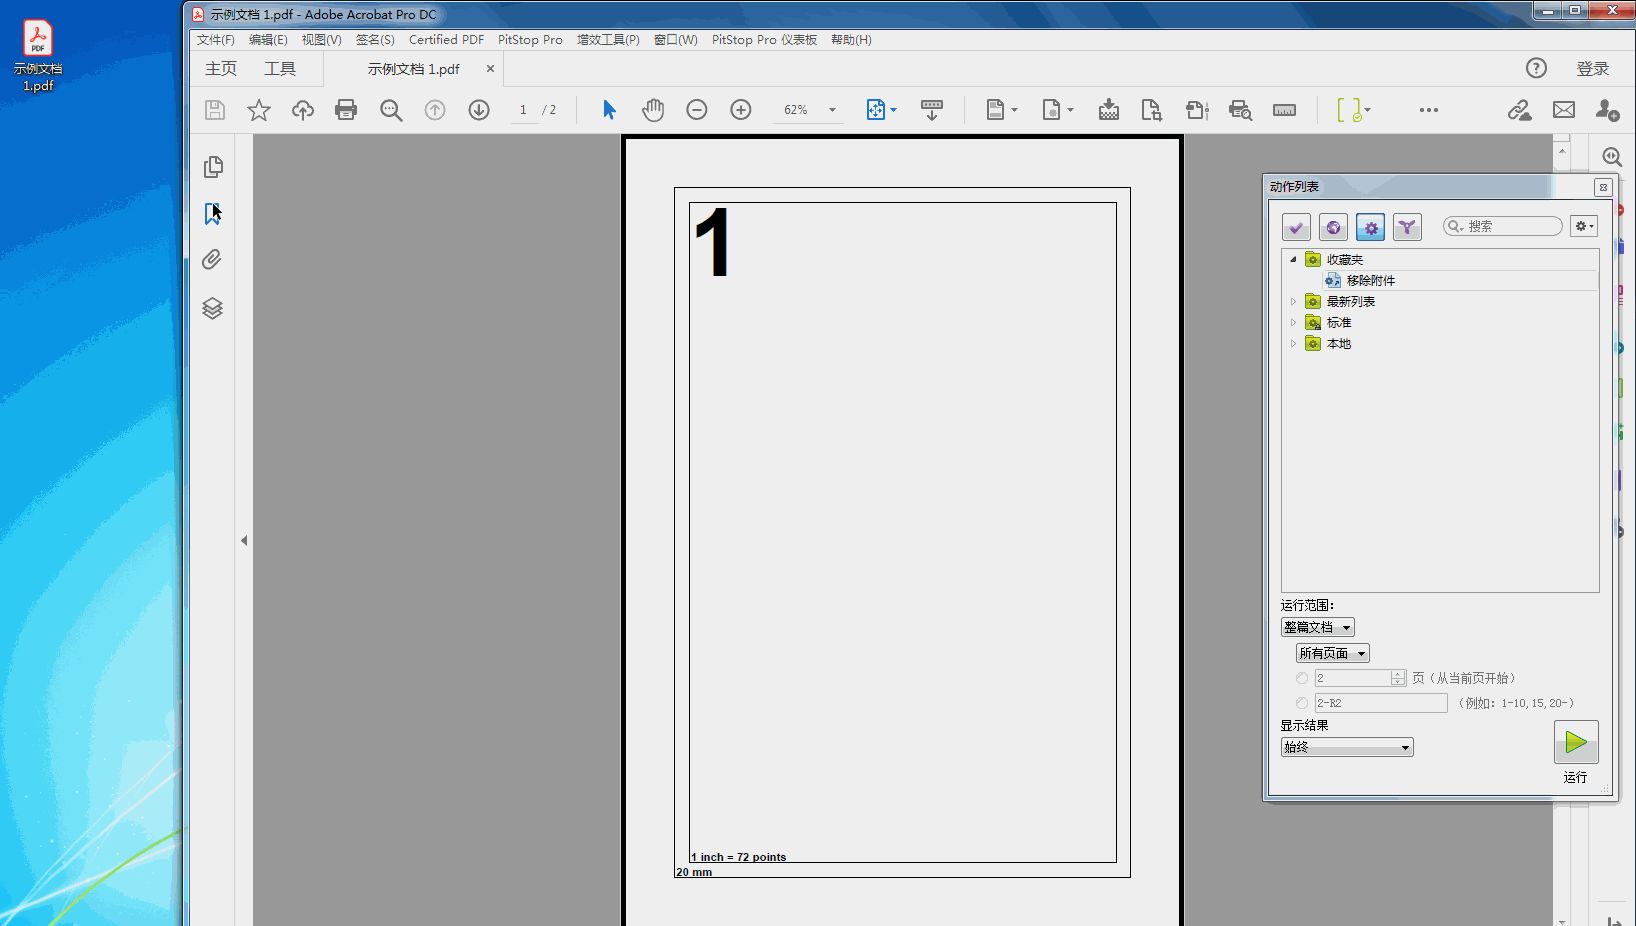The height and width of the screenshot is (926, 1636).
Task: Click the scrolling mode keyboard icon
Action: click(x=932, y=110)
